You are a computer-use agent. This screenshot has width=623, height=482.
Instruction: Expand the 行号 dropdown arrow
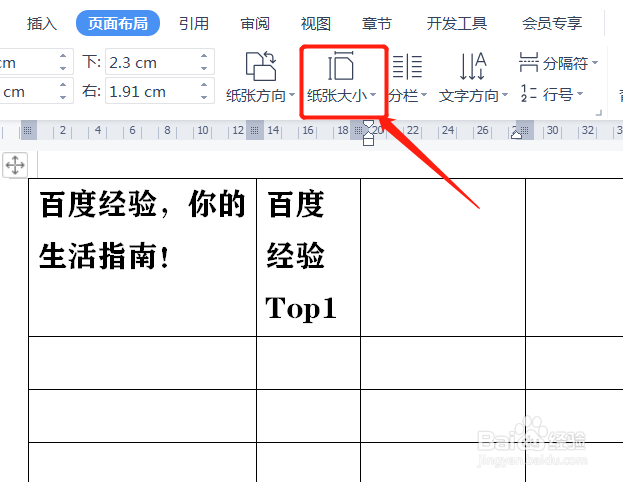(580, 94)
